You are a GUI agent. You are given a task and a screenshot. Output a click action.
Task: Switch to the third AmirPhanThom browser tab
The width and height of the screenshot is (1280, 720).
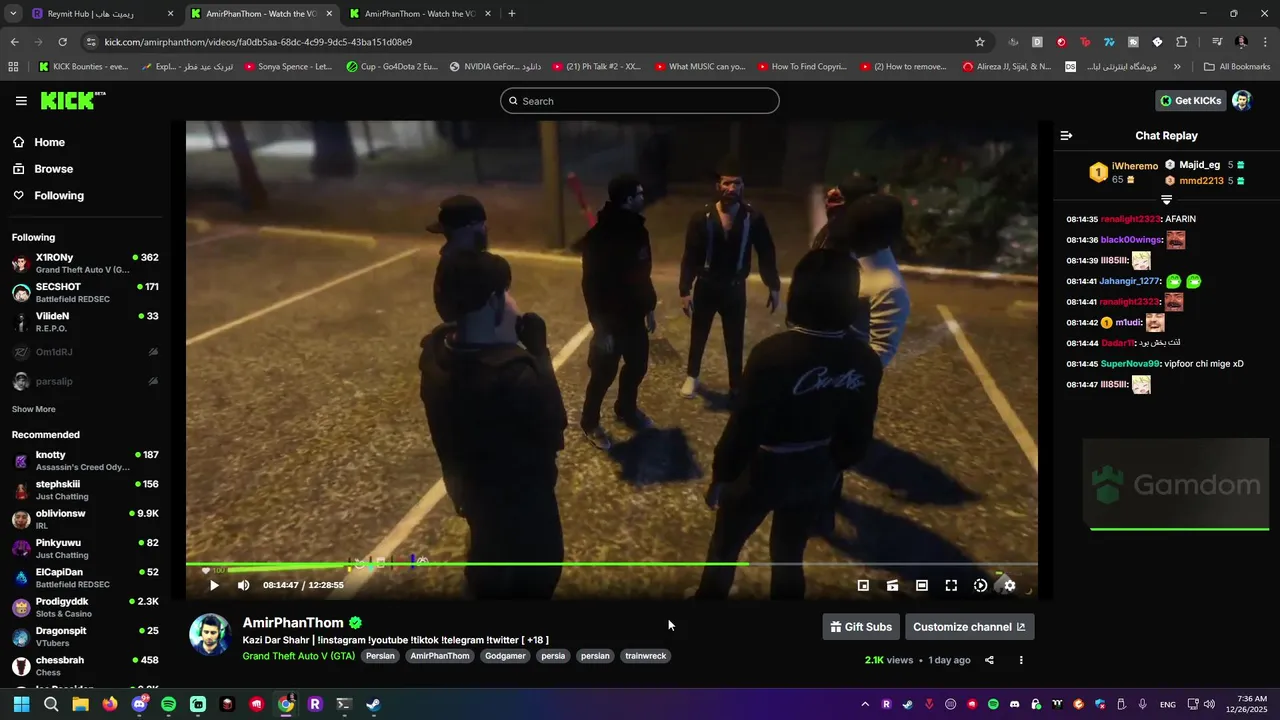[x=420, y=14]
